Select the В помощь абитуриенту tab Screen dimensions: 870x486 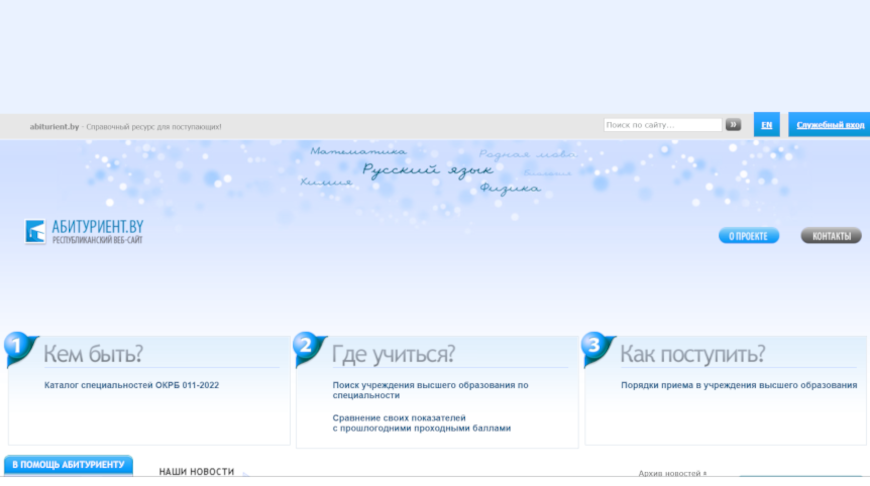(x=69, y=465)
